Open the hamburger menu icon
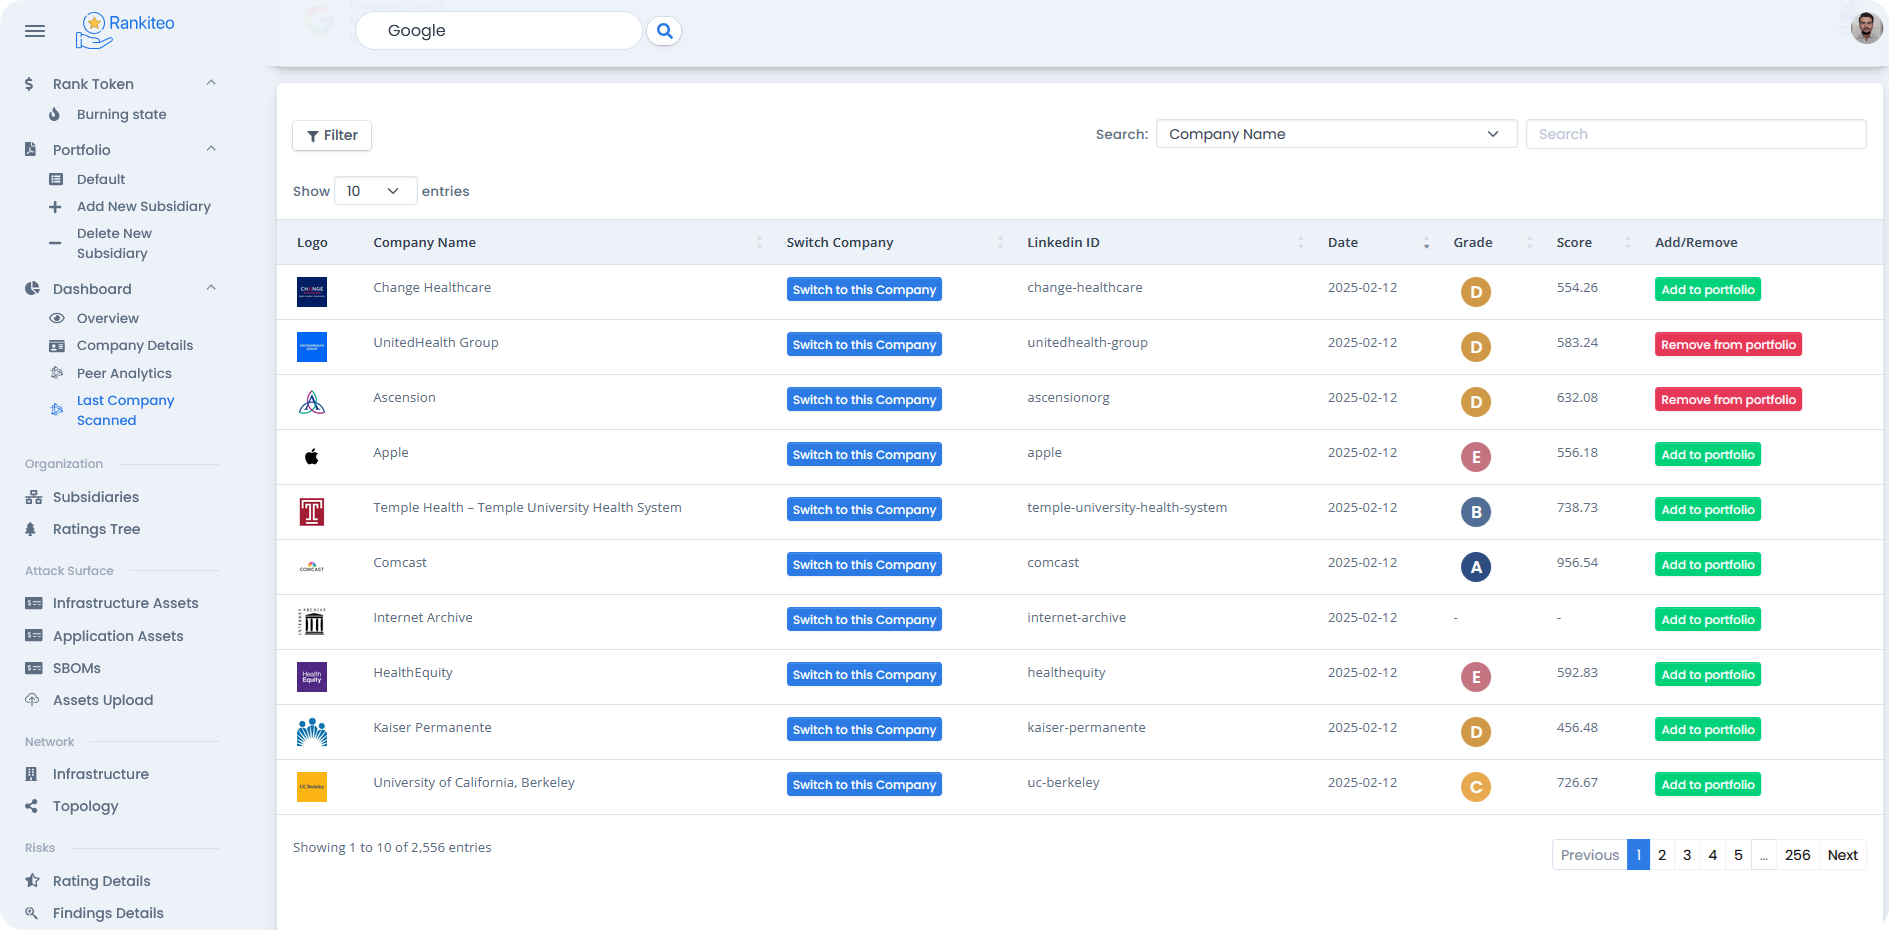This screenshot has height=930, width=1889. (35, 31)
